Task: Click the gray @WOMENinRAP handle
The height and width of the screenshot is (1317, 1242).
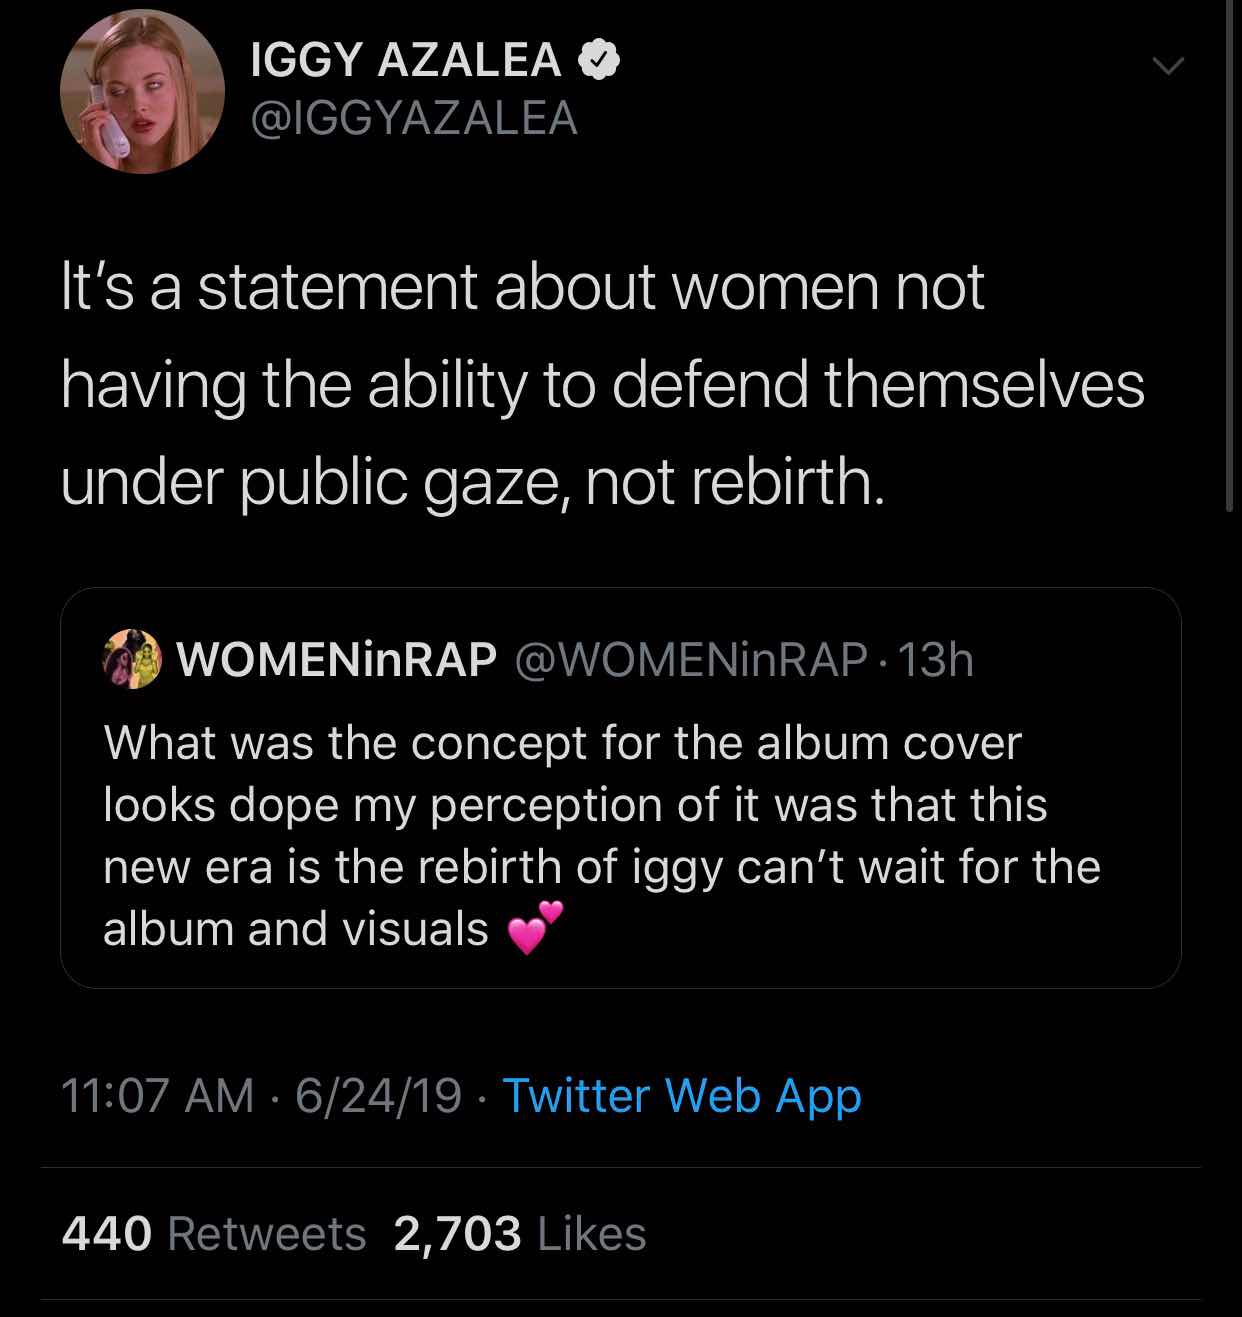Action: coord(689,658)
